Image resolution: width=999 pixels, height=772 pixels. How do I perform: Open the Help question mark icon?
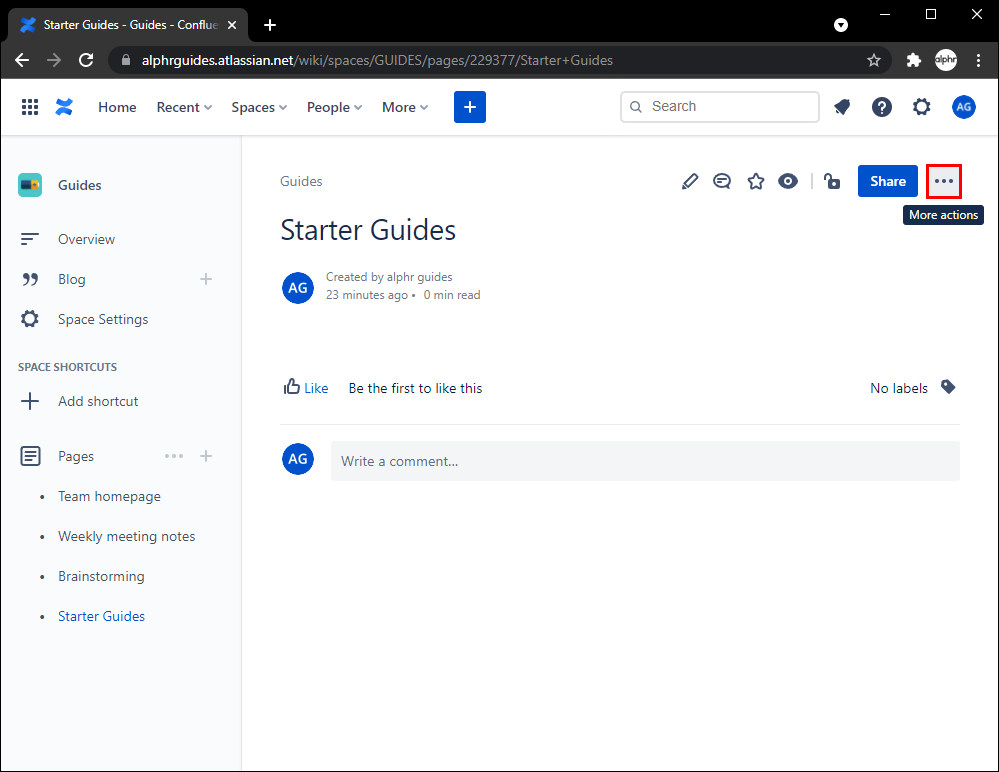pyautogui.click(x=882, y=107)
